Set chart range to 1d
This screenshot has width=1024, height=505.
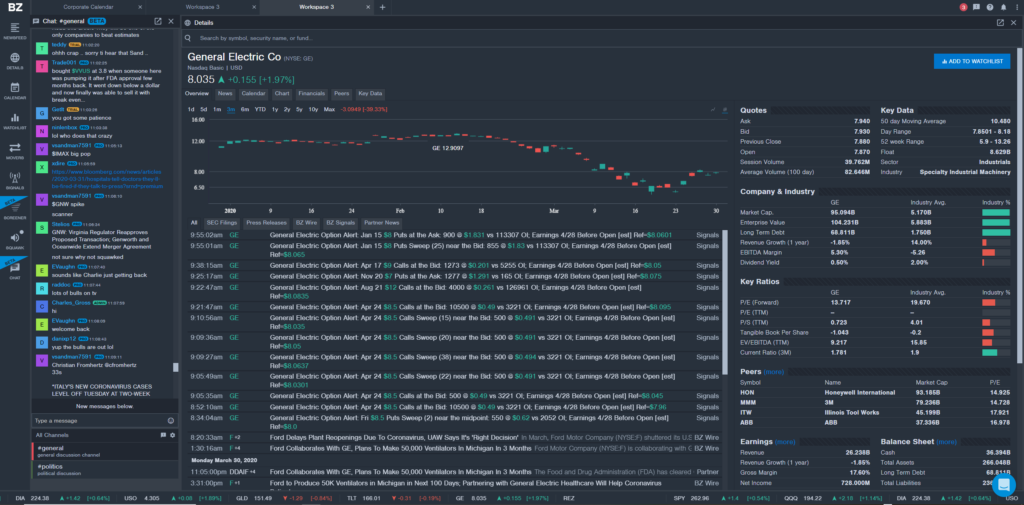click(x=191, y=109)
